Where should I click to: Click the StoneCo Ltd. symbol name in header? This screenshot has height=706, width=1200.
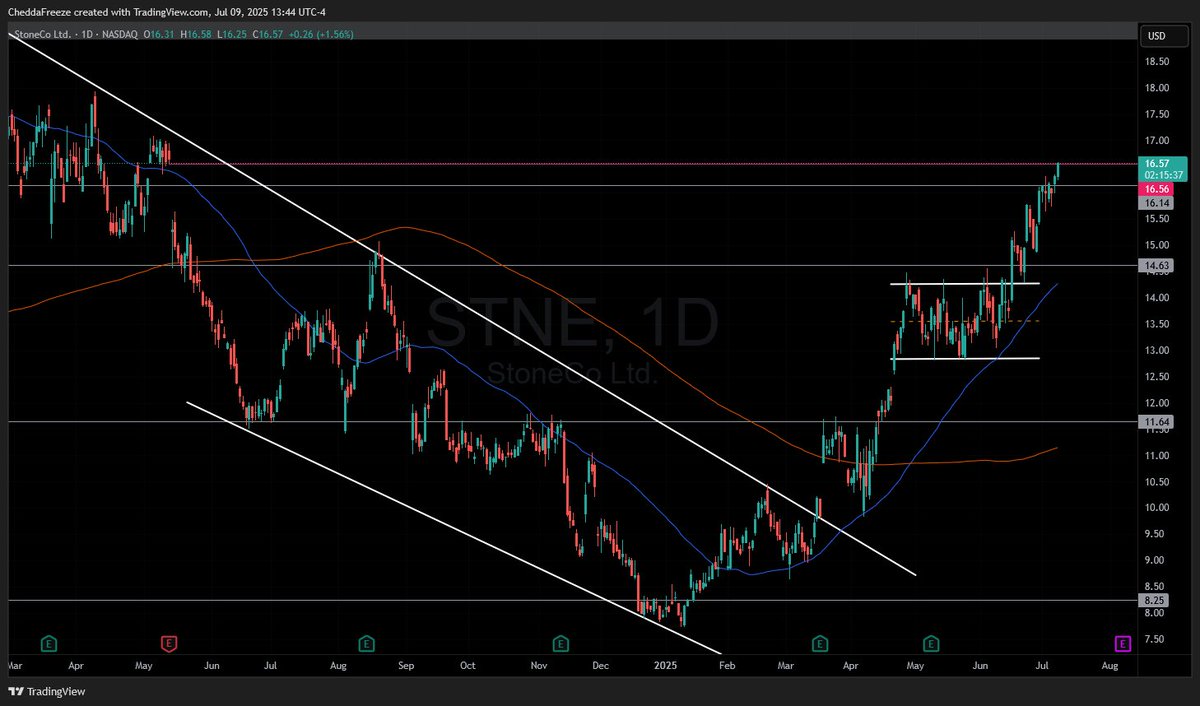[x=41, y=34]
